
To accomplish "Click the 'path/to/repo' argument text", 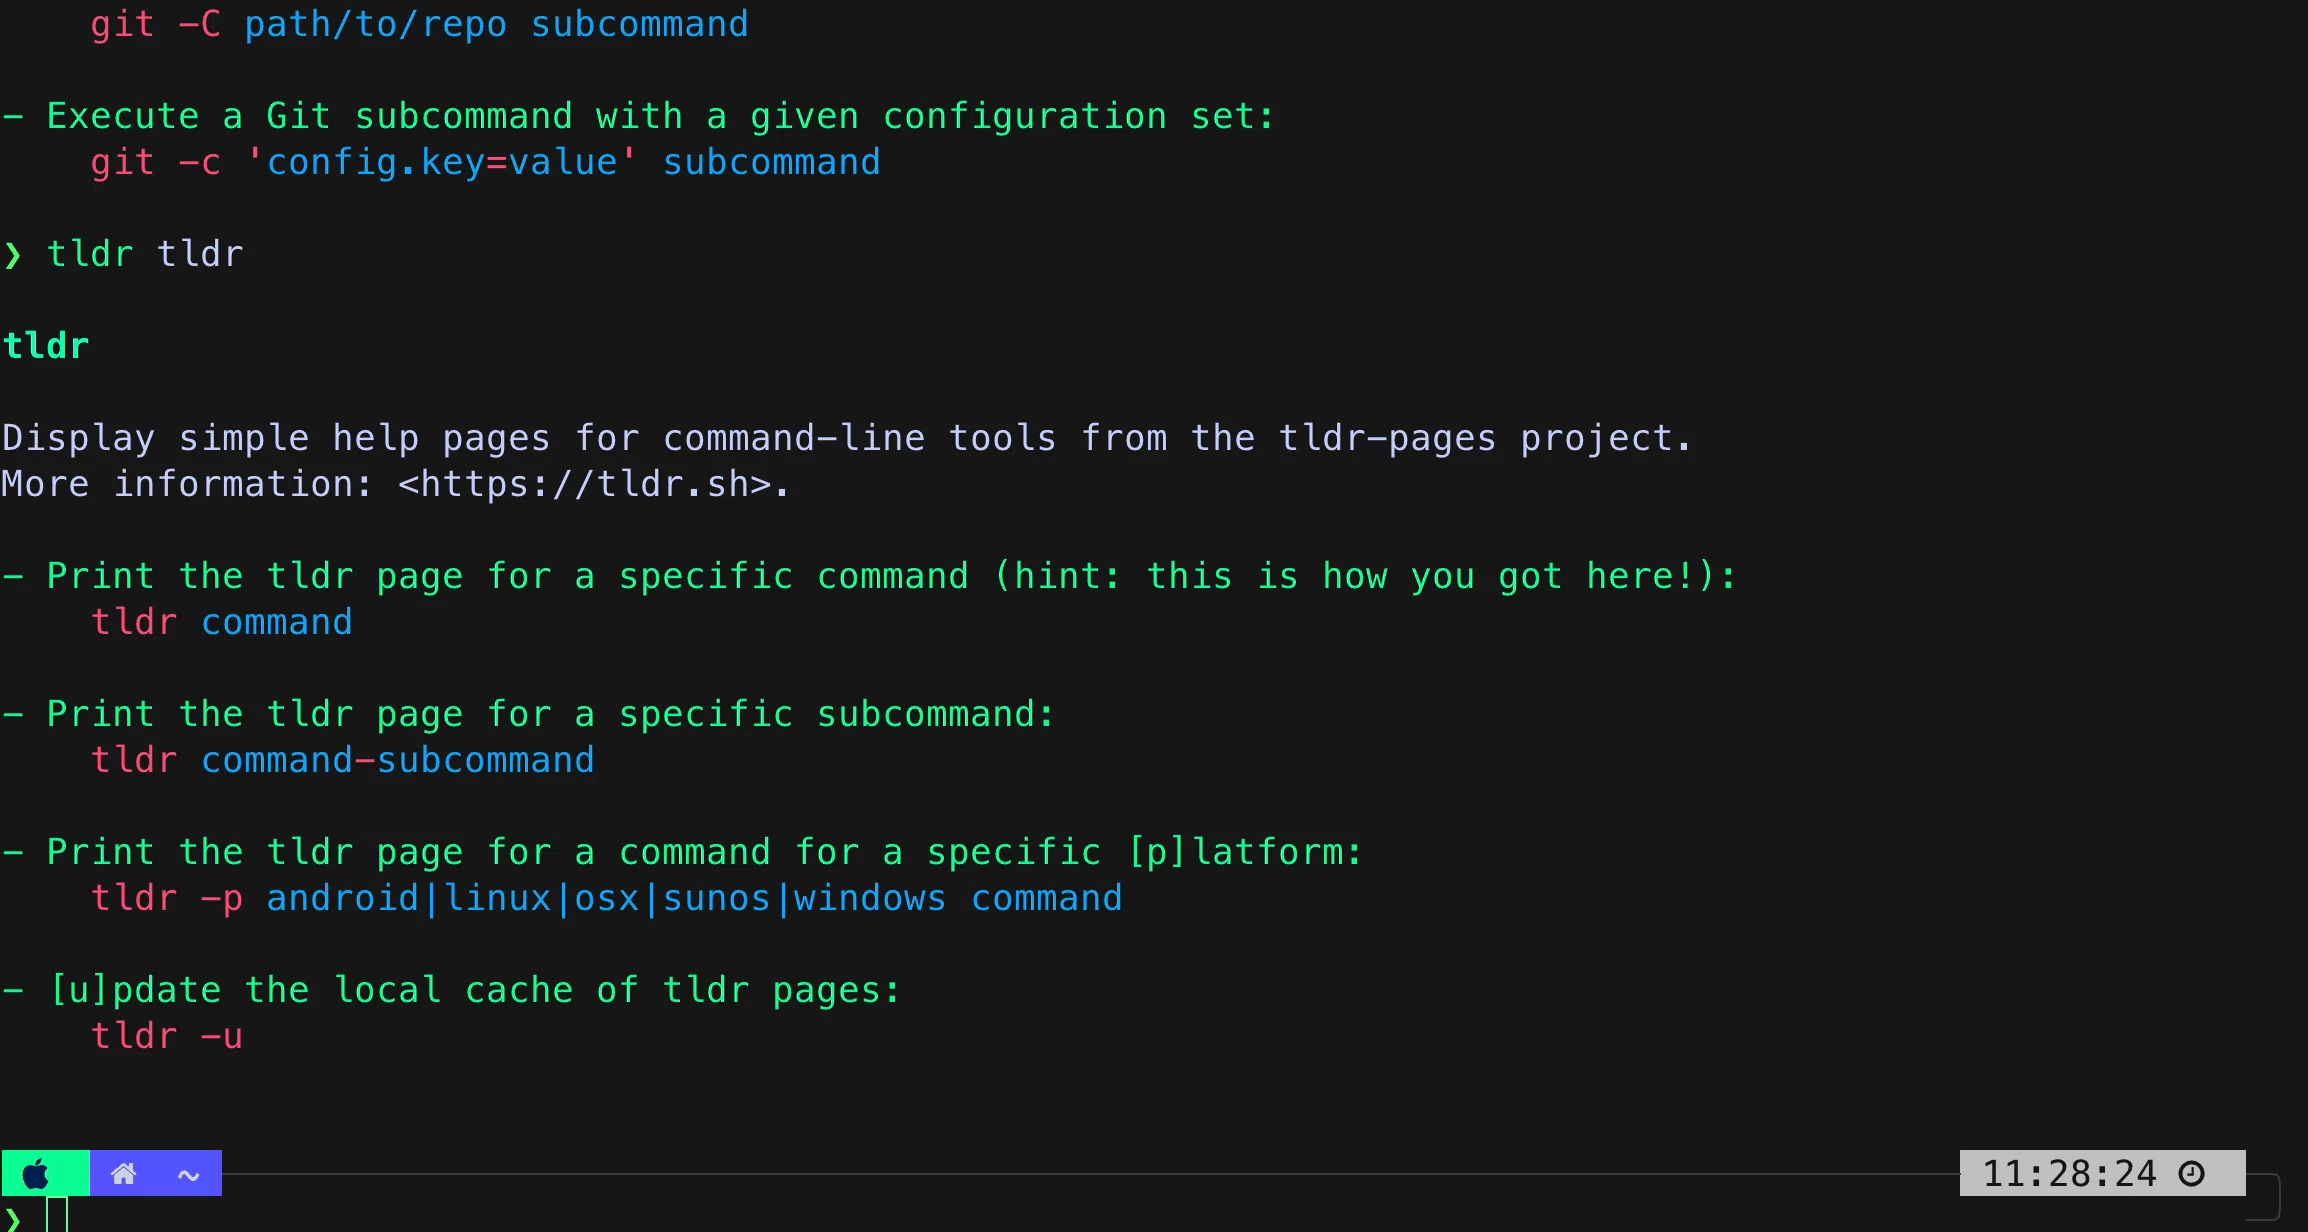I will [376, 24].
